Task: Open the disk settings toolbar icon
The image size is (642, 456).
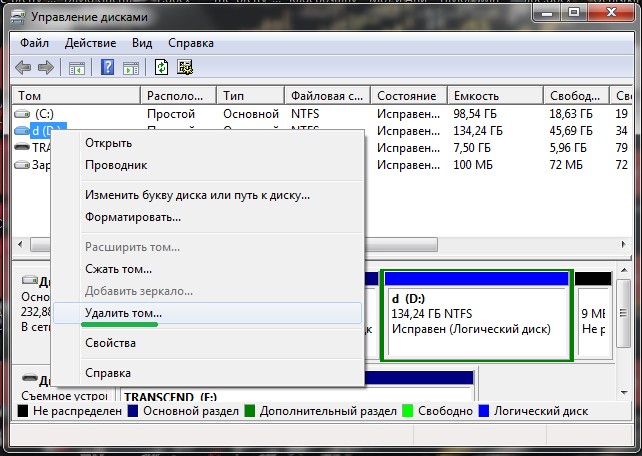Action: click(x=185, y=67)
